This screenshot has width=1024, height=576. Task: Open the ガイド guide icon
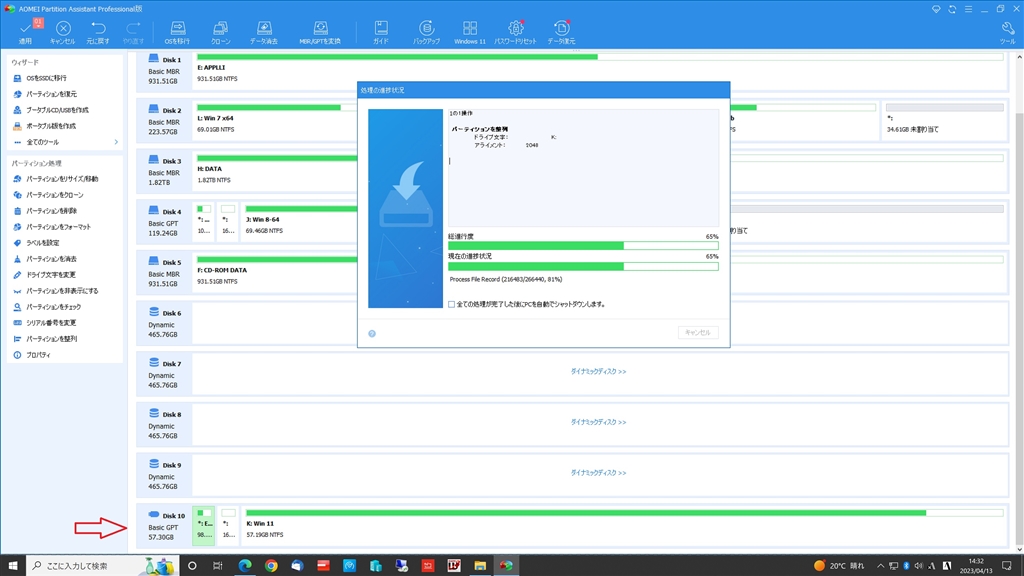(381, 32)
